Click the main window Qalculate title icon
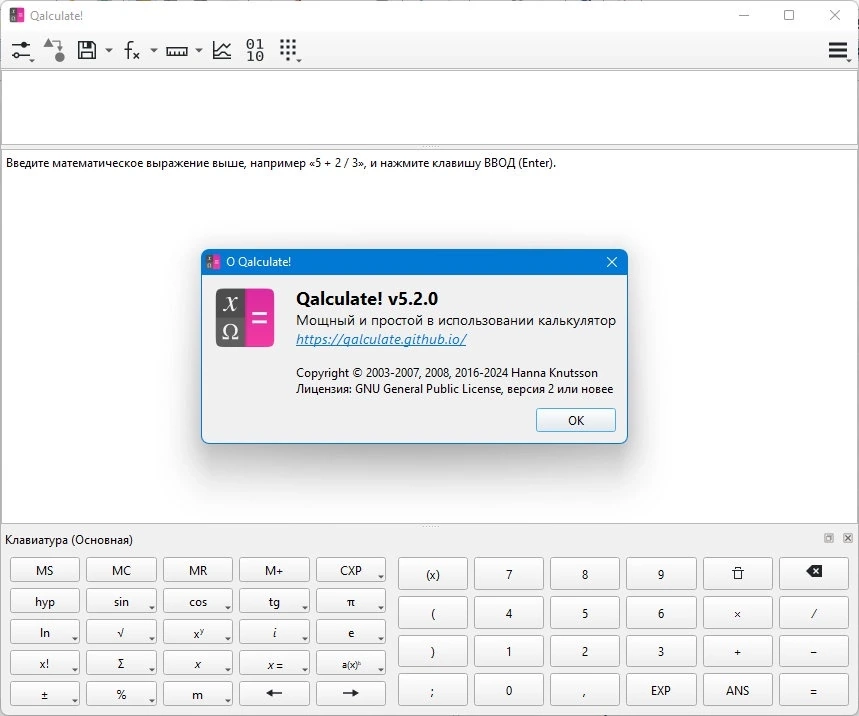859x716 pixels. tap(17, 15)
